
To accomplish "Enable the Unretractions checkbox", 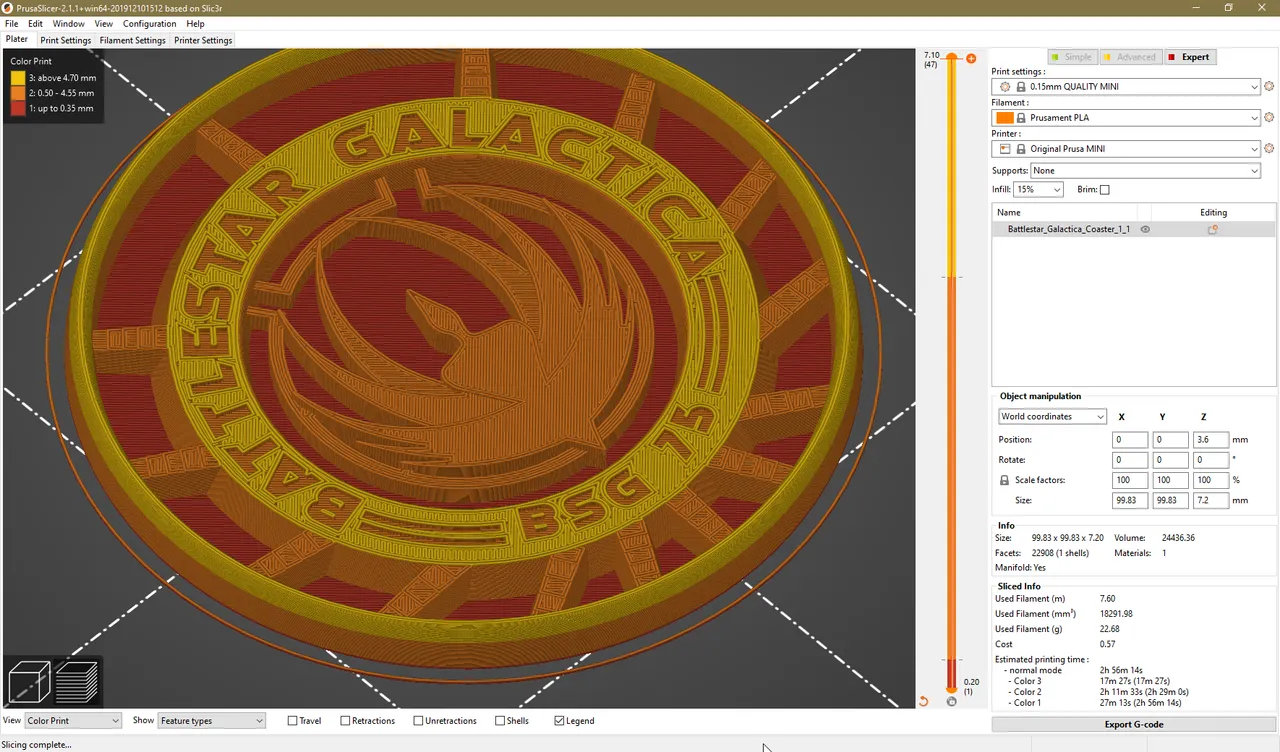I will (418, 721).
